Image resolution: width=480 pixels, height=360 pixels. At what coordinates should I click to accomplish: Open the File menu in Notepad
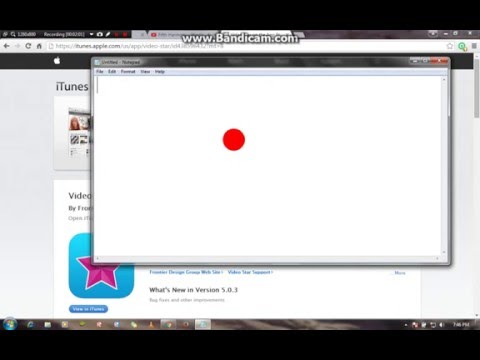click(100, 72)
